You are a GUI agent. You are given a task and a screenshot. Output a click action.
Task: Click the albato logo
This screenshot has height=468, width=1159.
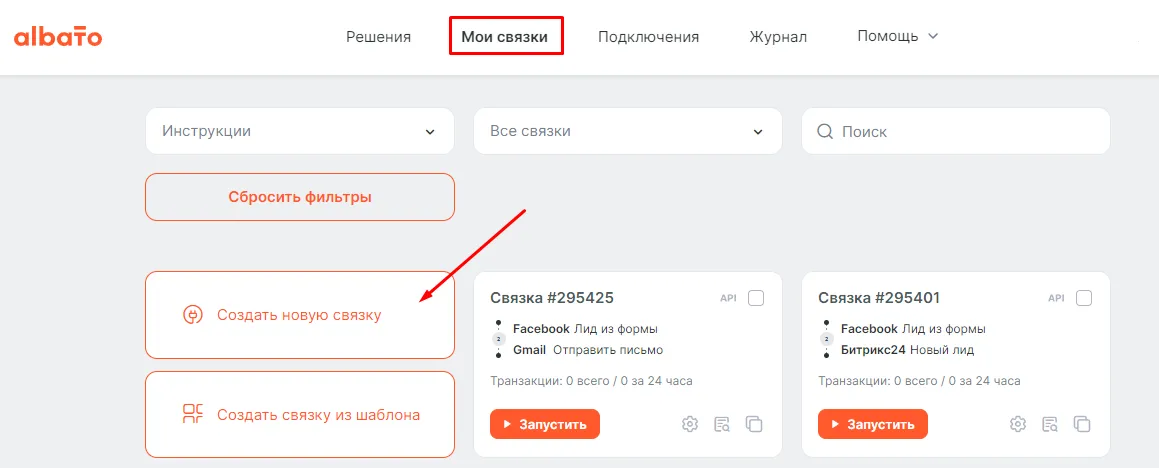pos(58,37)
